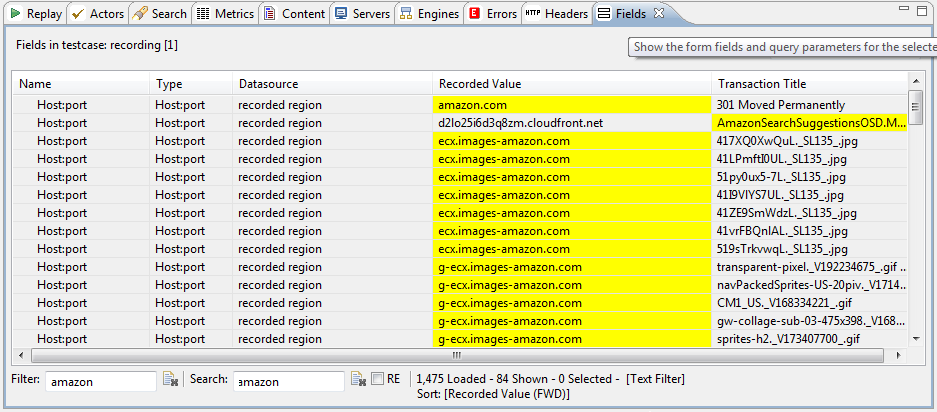Clear the Search text field icon
This screenshot has width=937, height=412.
click(x=358, y=379)
